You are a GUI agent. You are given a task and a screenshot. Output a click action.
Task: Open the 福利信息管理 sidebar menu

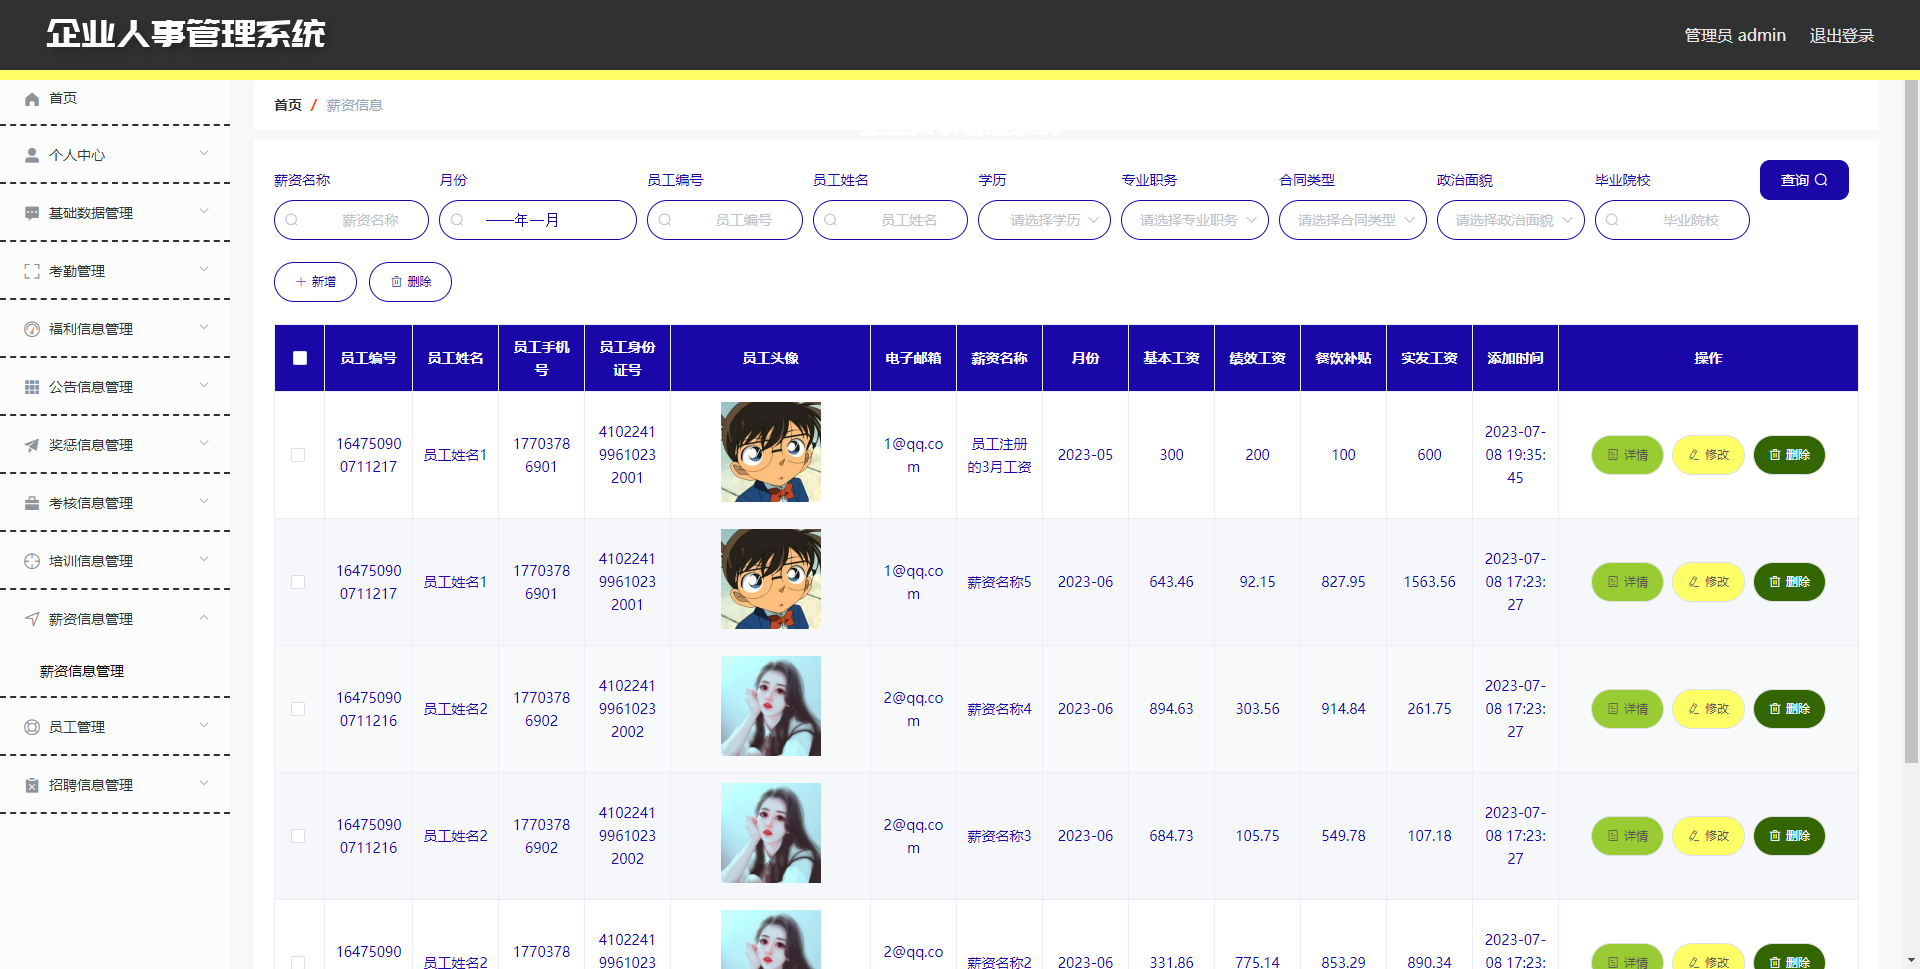click(x=115, y=330)
